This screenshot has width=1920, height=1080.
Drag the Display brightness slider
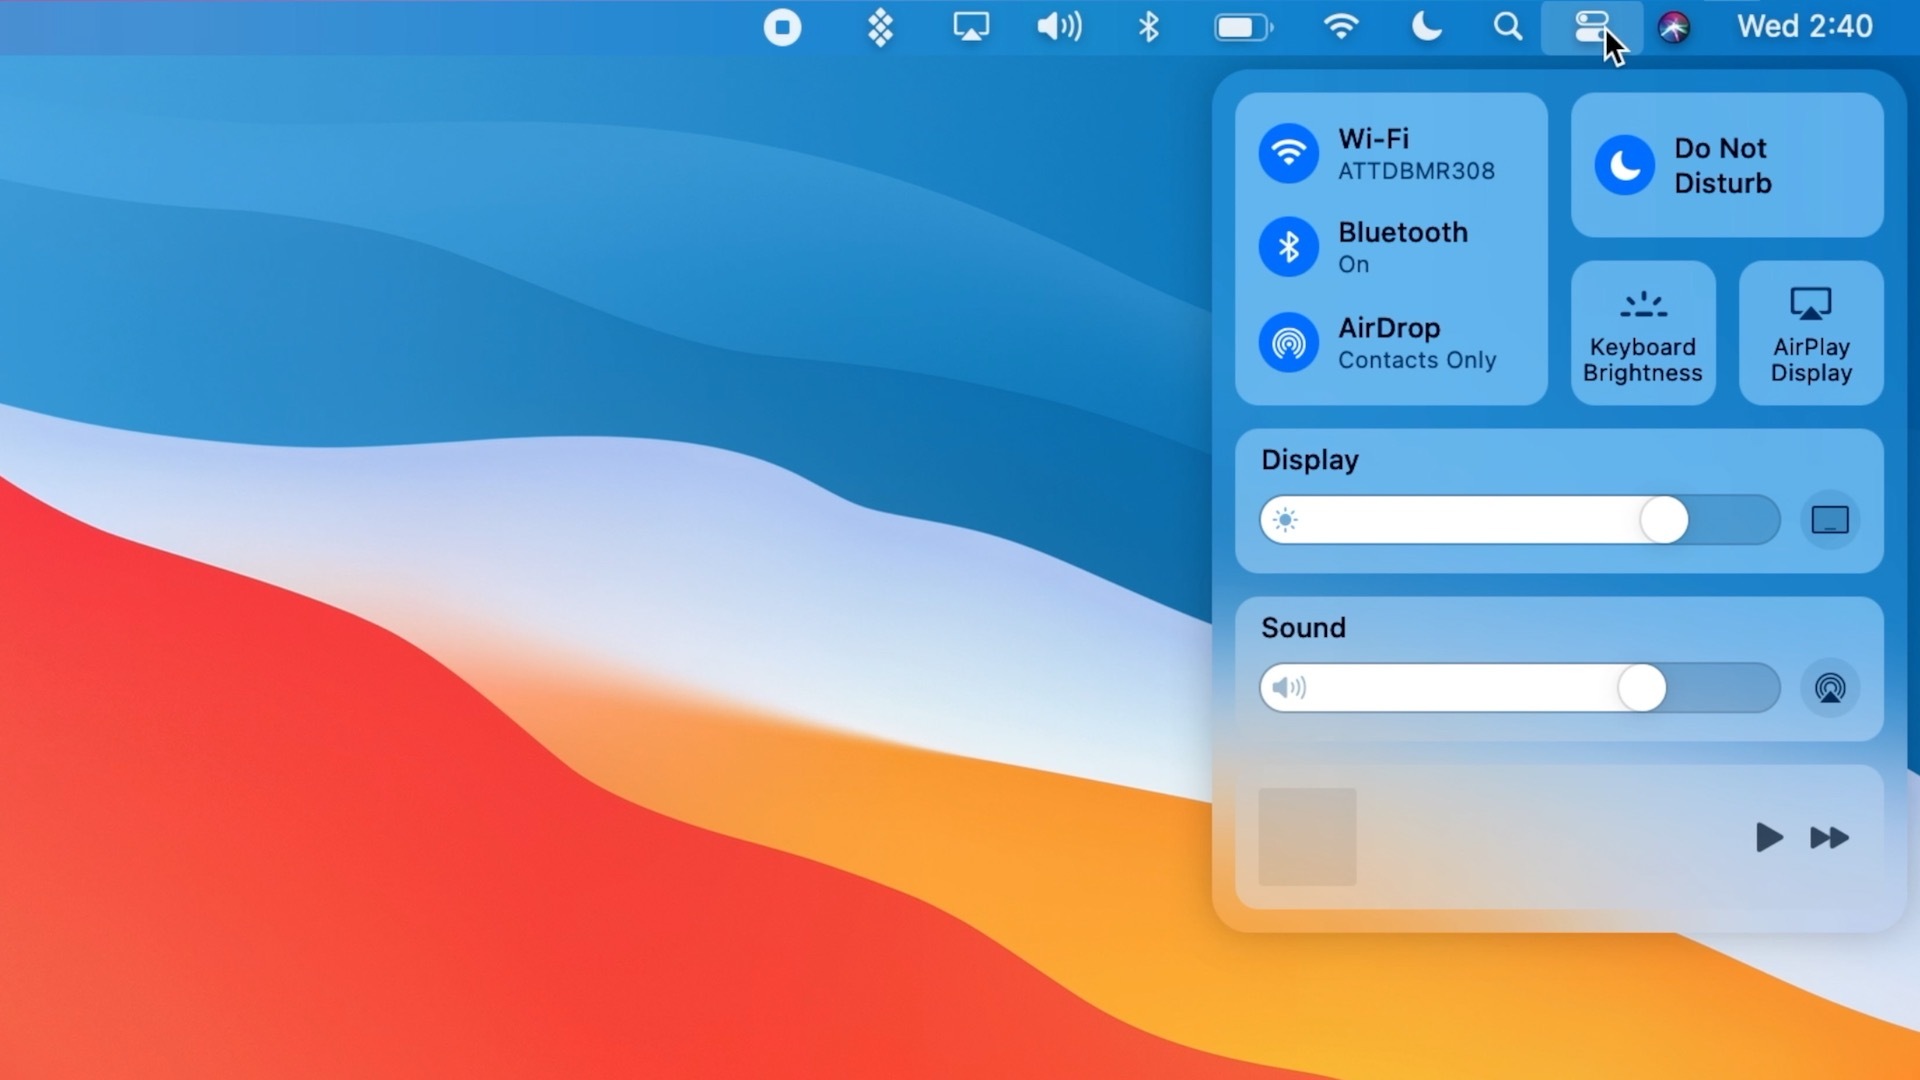point(1663,518)
